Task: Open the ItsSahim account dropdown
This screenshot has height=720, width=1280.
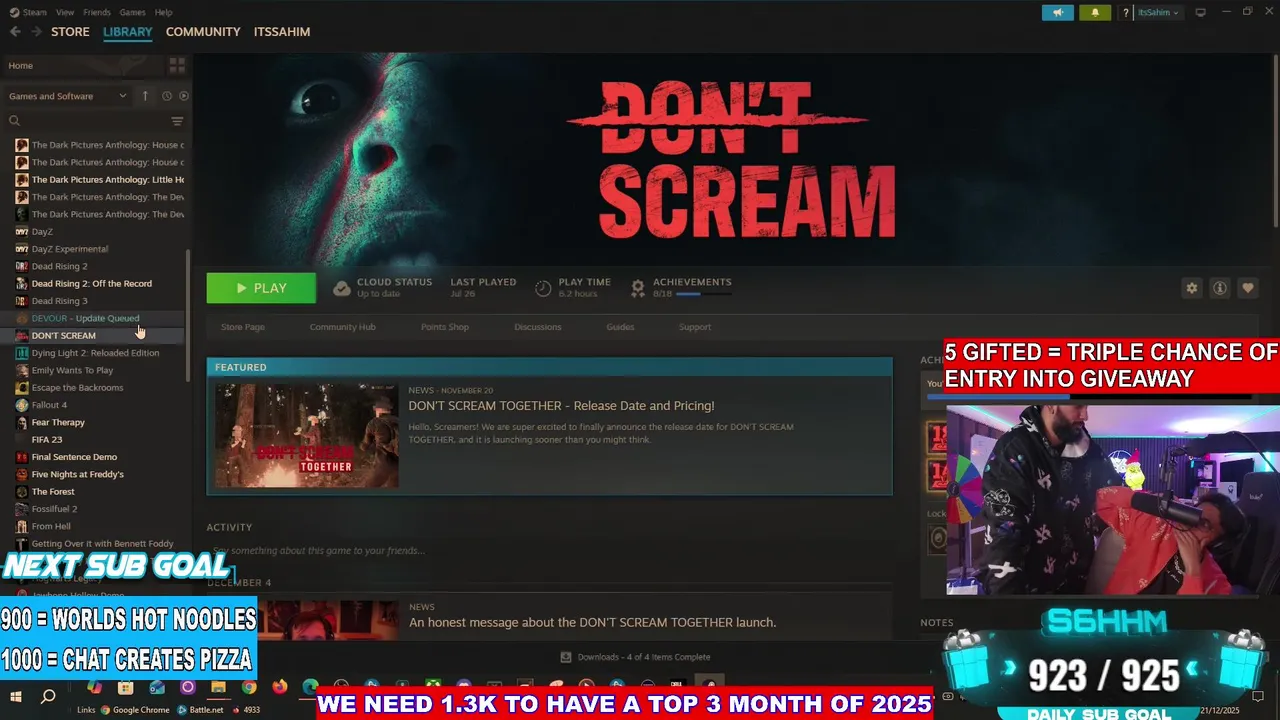Action: click(1157, 13)
